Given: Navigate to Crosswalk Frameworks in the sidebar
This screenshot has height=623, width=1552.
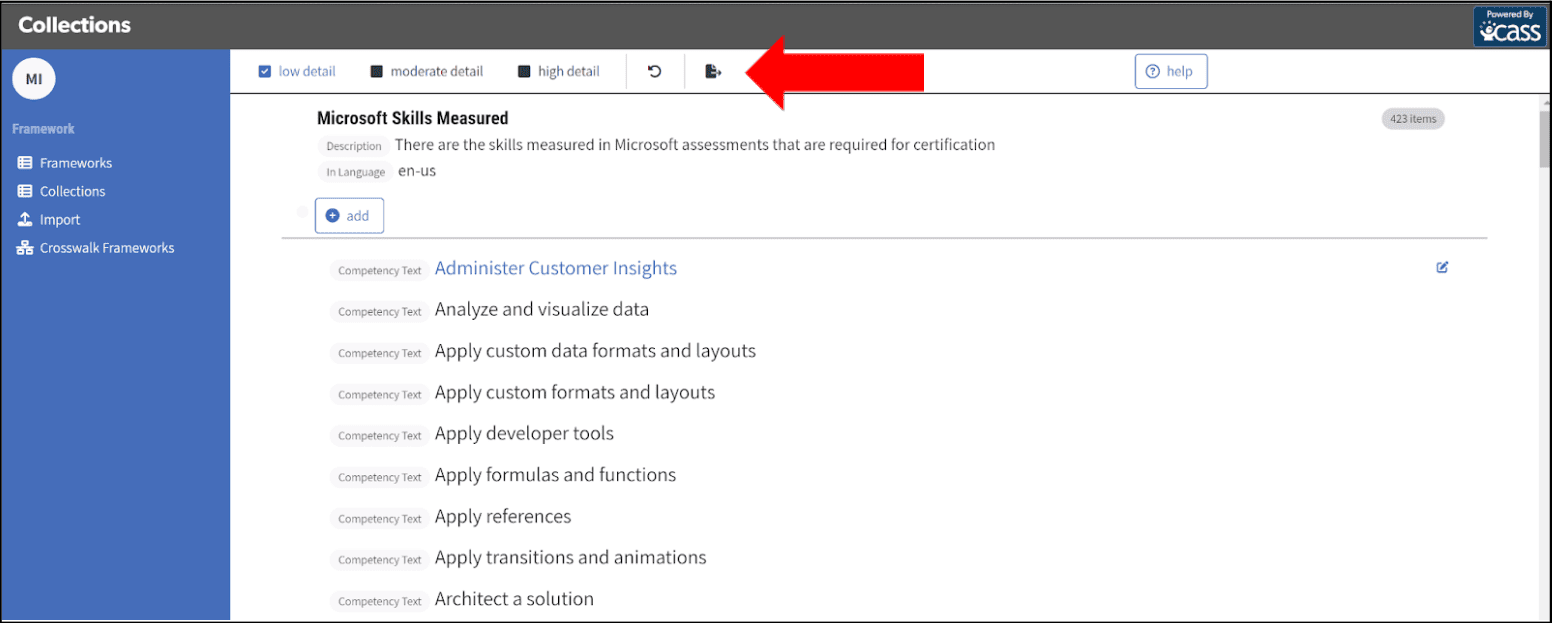Looking at the screenshot, I should pyautogui.click(x=106, y=247).
